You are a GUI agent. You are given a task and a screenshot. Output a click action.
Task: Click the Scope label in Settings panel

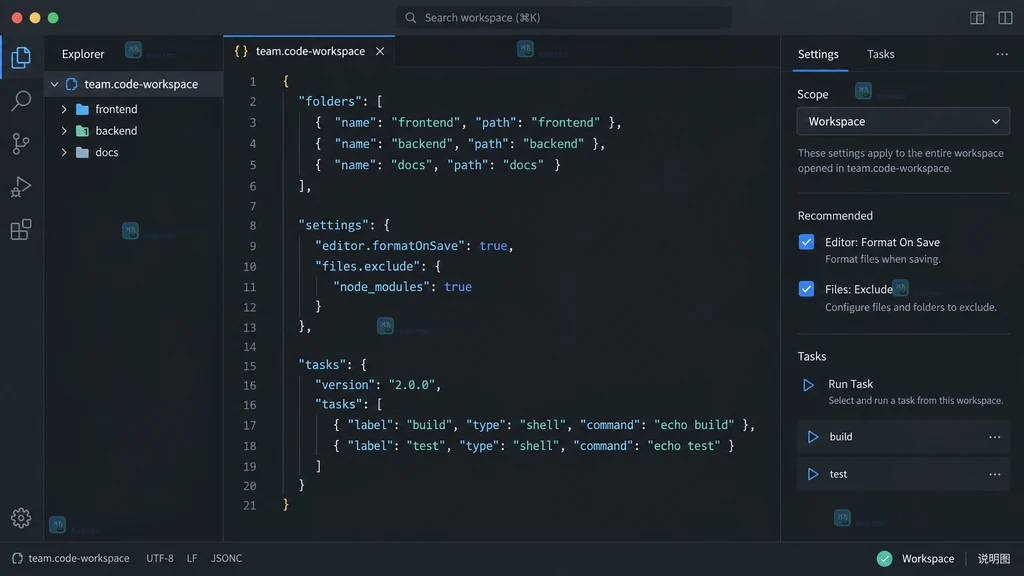(x=812, y=94)
